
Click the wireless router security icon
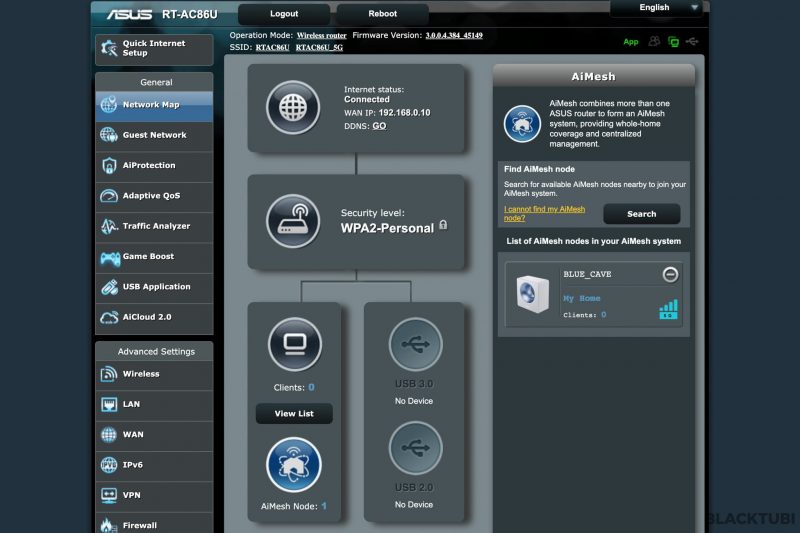(293, 221)
